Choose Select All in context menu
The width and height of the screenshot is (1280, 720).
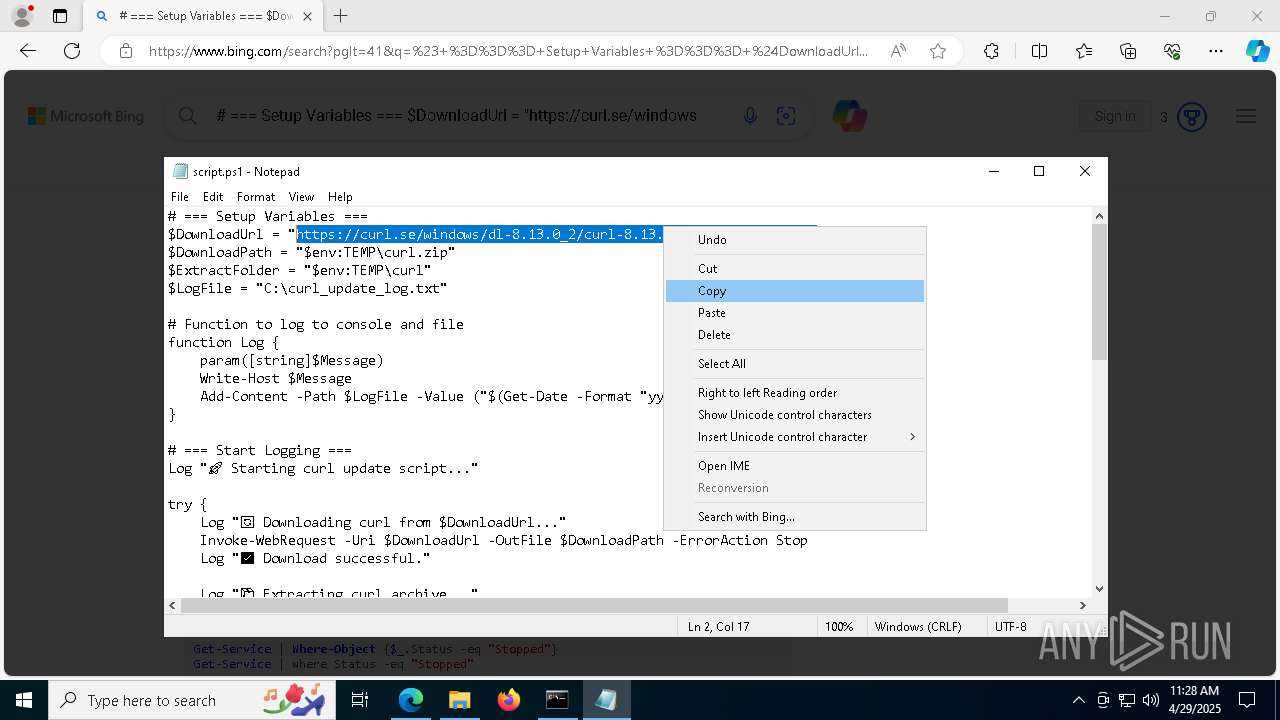795,364
